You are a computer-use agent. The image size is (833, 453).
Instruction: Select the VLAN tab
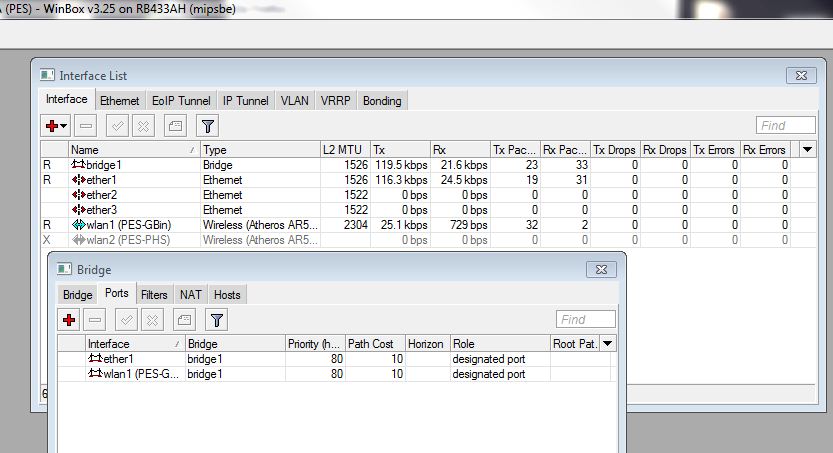point(294,100)
